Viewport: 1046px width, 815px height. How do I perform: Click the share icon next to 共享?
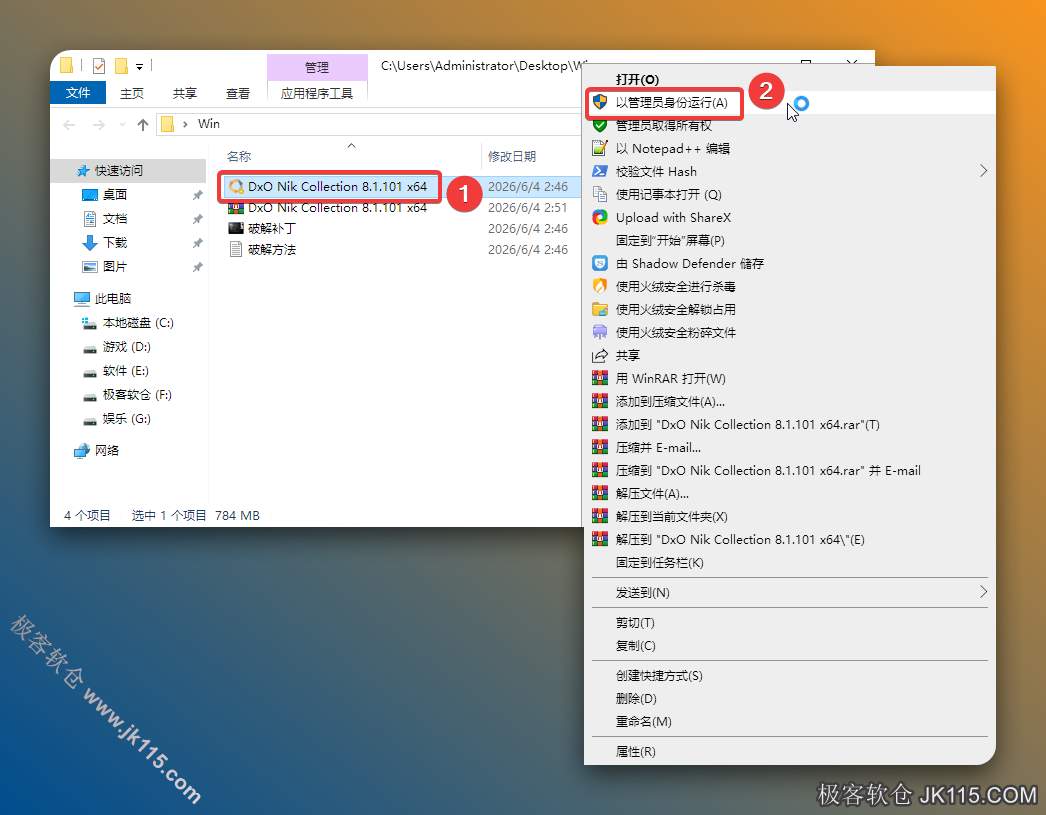[600, 355]
